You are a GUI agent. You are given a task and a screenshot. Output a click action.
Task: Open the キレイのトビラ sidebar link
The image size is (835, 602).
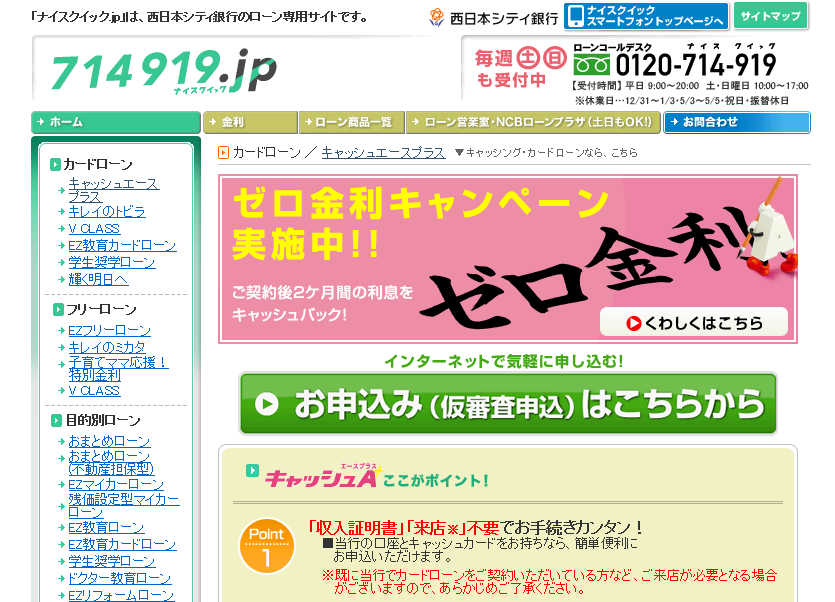coord(107,211)
